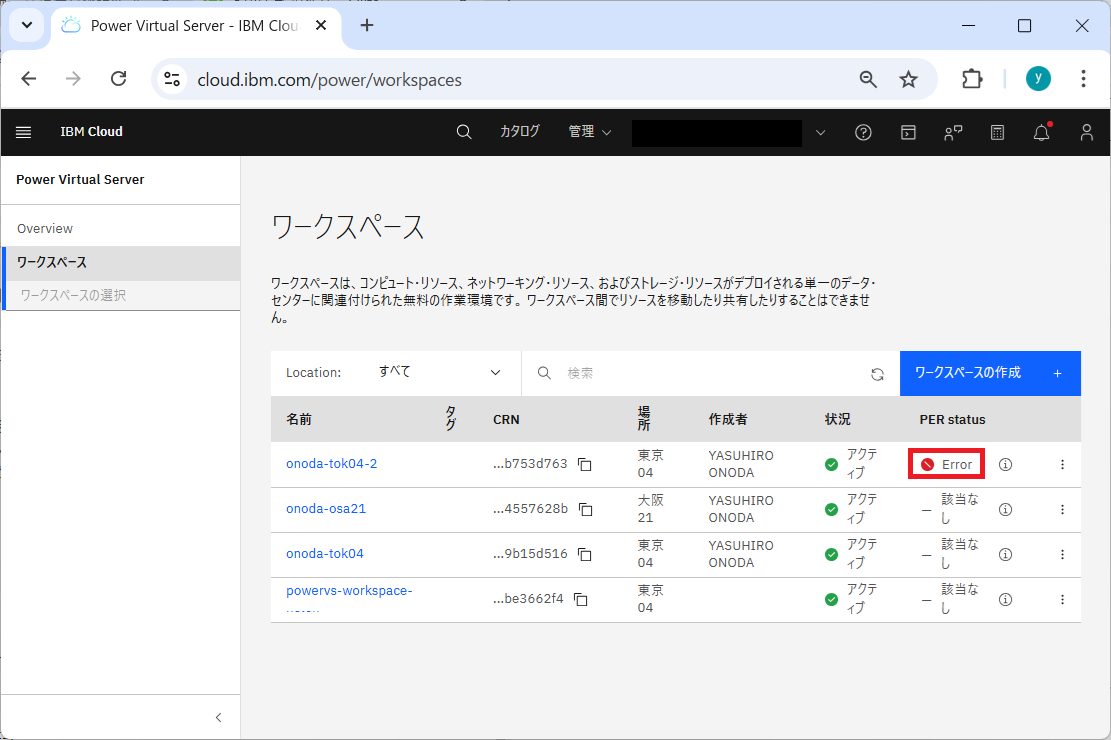Open the IBM Cloud hamburger navigation menu
Image resolution: width=1111 pixels, height=740 pixels.
tap(23, 133)
